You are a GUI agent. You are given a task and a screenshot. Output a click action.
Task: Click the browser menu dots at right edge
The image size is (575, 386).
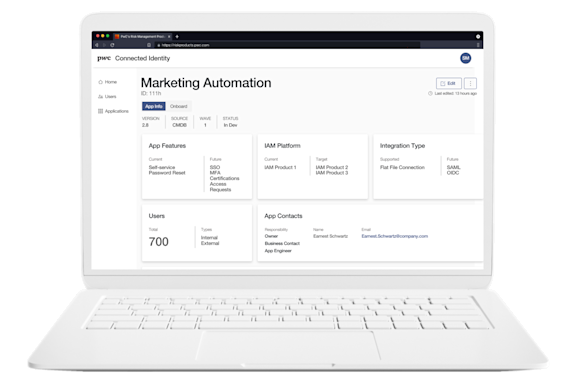click(478, 45)
